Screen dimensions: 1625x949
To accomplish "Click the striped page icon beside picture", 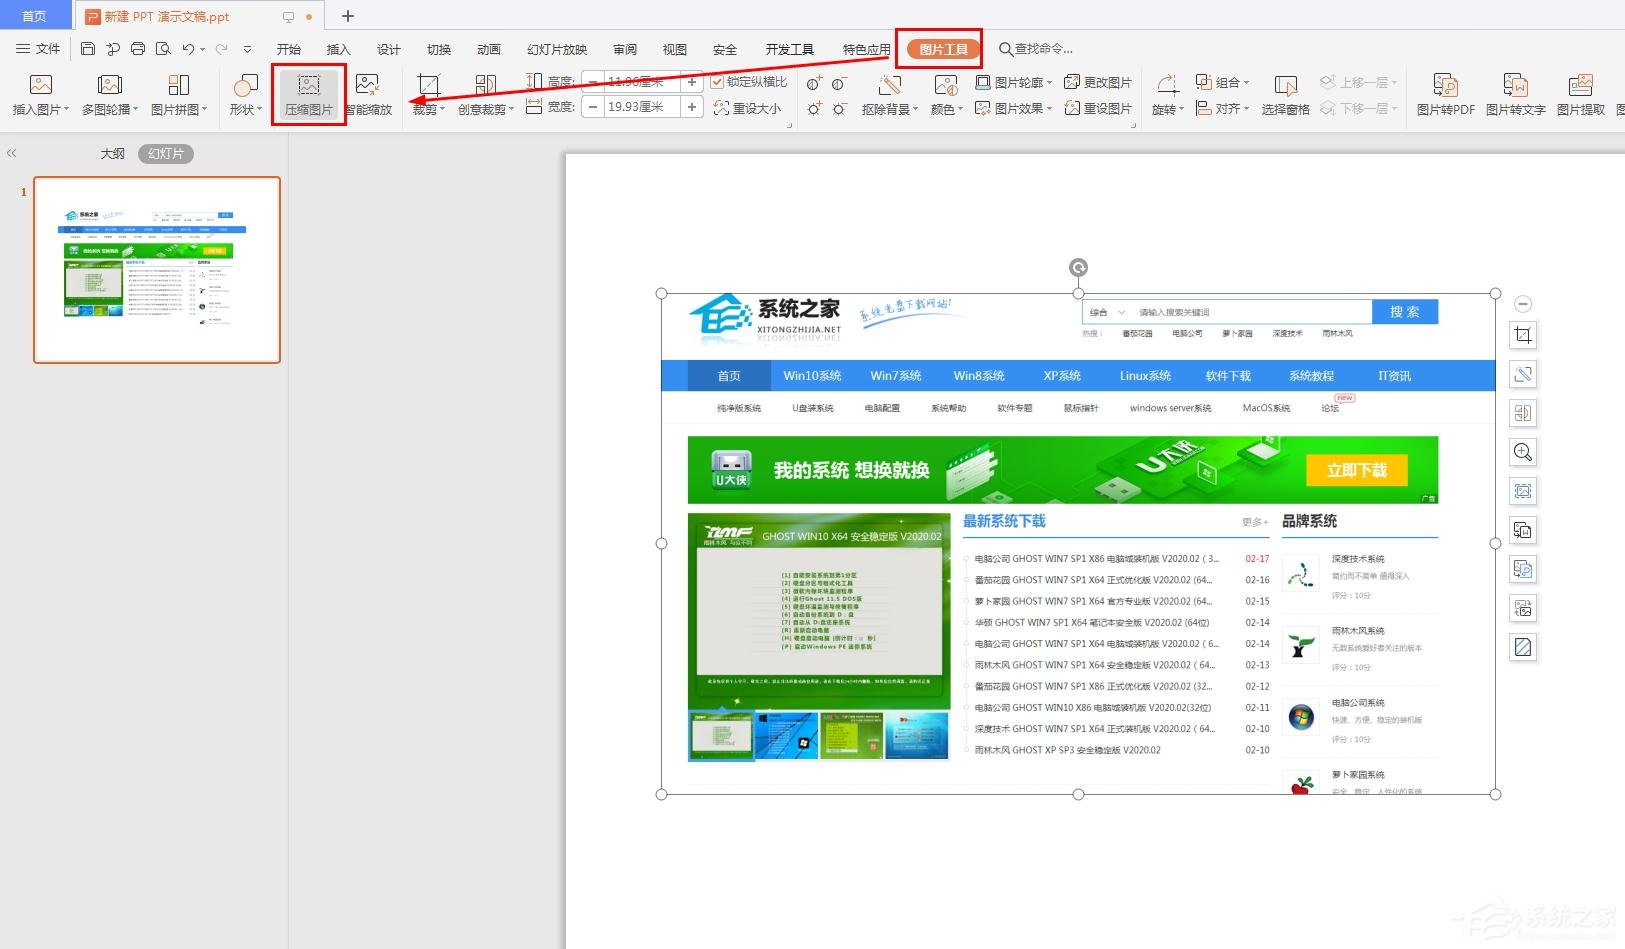I will click(1523, 647).
